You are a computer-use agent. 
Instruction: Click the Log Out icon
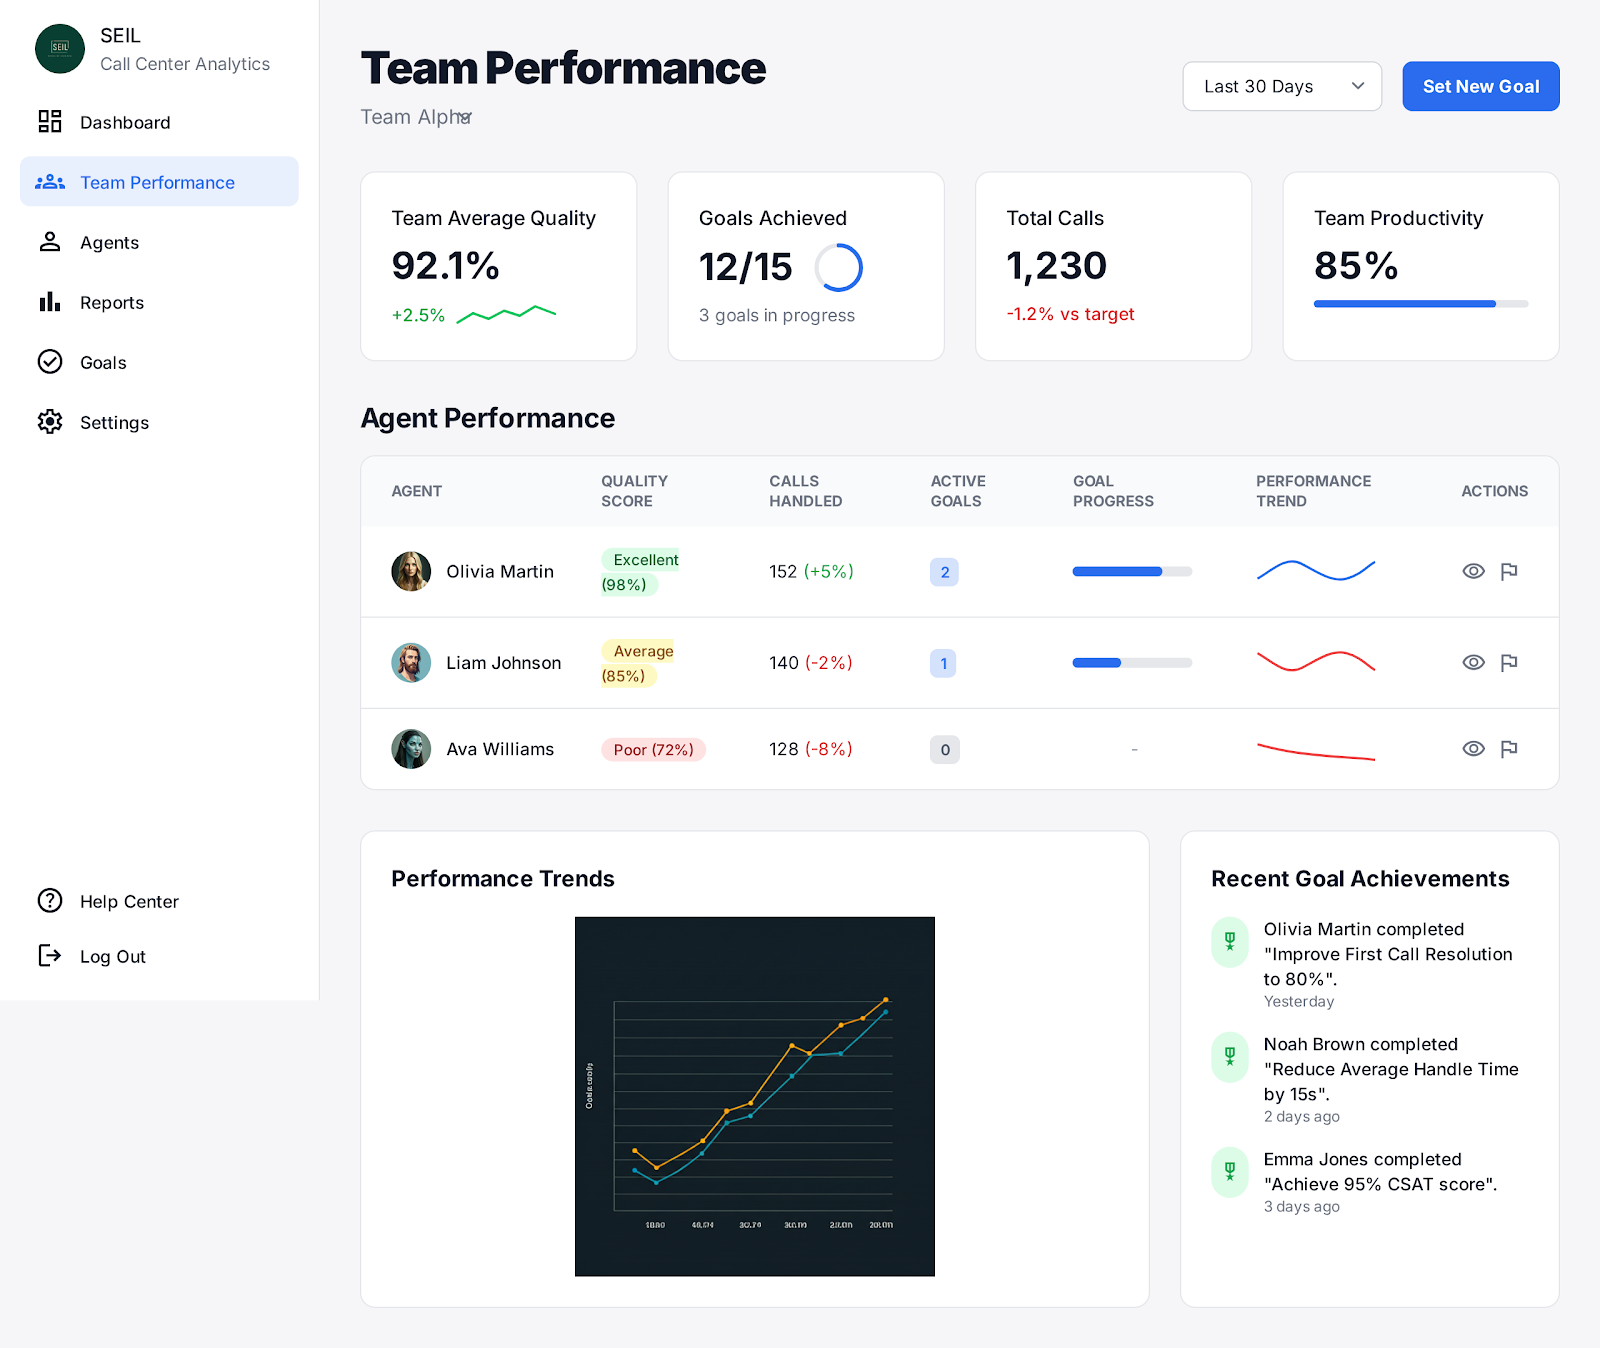pyautogui.click(x=50, y=956)
